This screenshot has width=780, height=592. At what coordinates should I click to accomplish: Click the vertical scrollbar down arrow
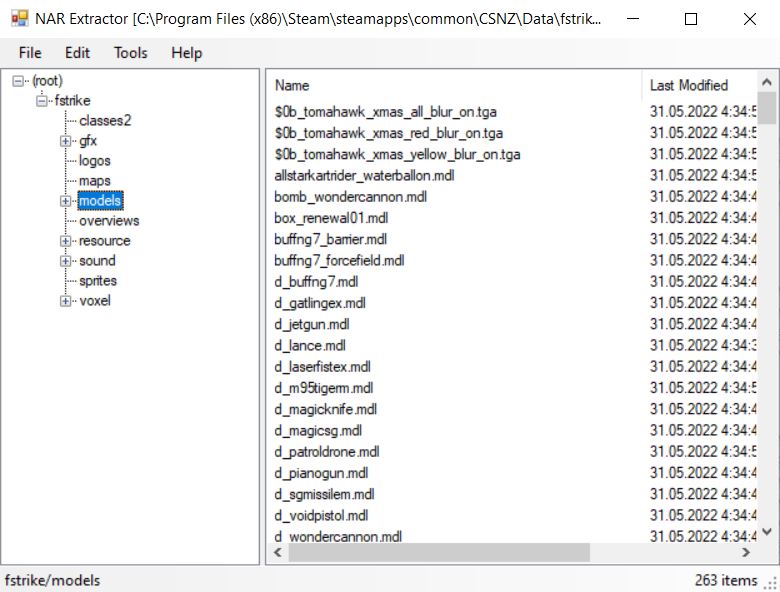767,532
